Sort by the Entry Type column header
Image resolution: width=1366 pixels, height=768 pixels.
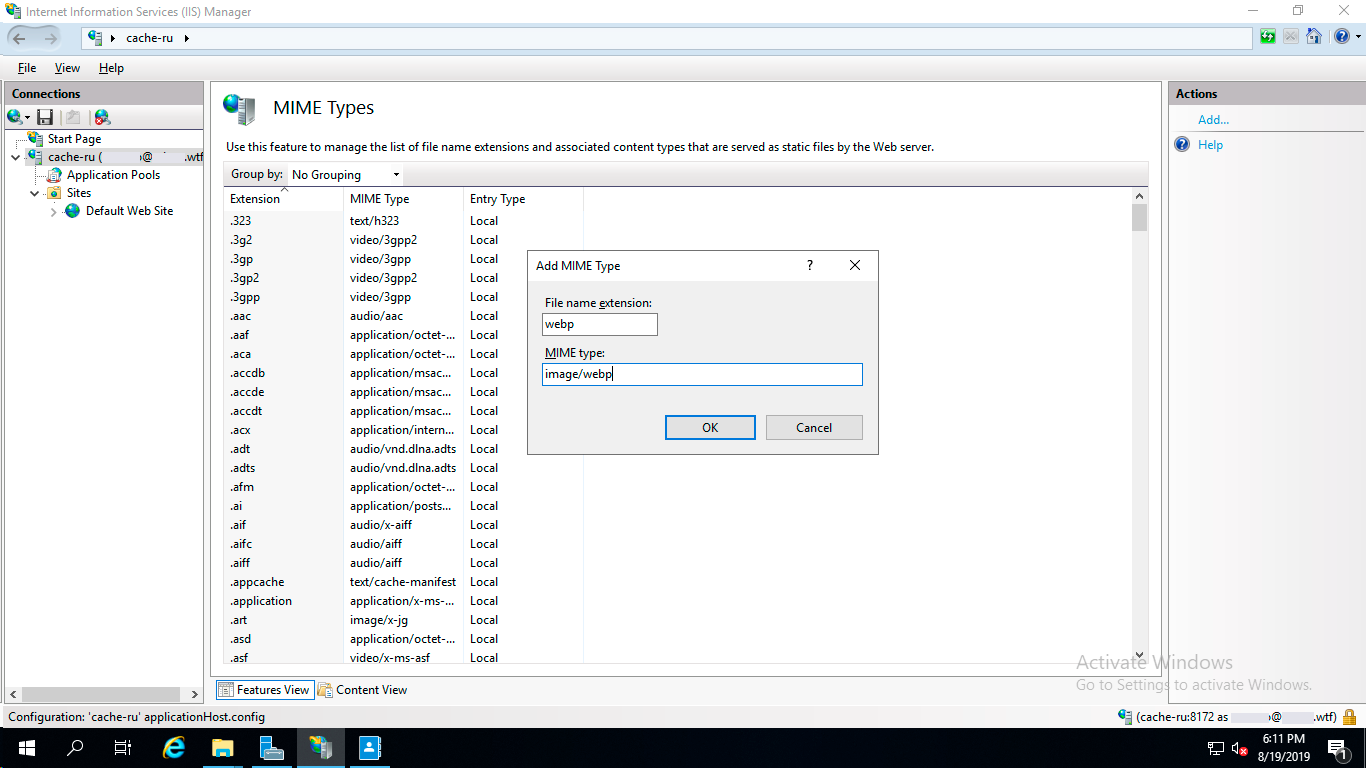pyautogui.click(x=523, y=199)
